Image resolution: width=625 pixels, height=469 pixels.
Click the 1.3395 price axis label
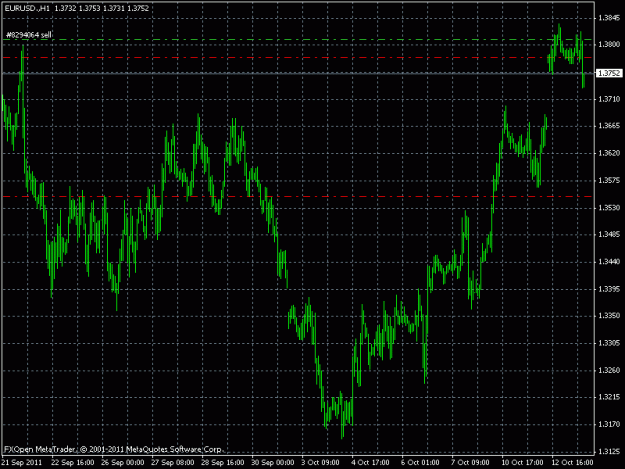pos(609,289)
